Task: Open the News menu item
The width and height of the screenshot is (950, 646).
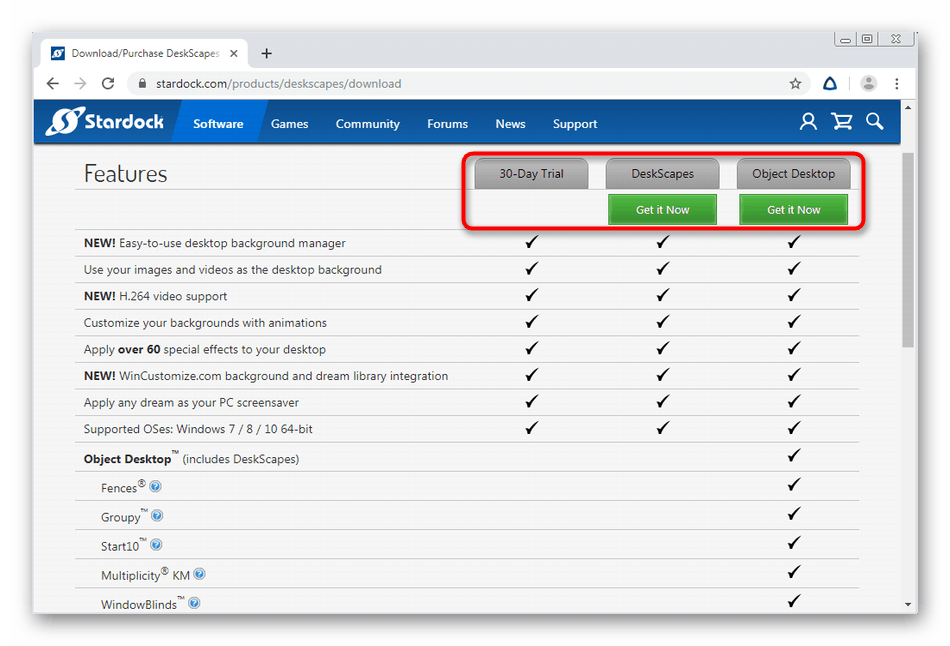Action: click(x=510, y=124)
